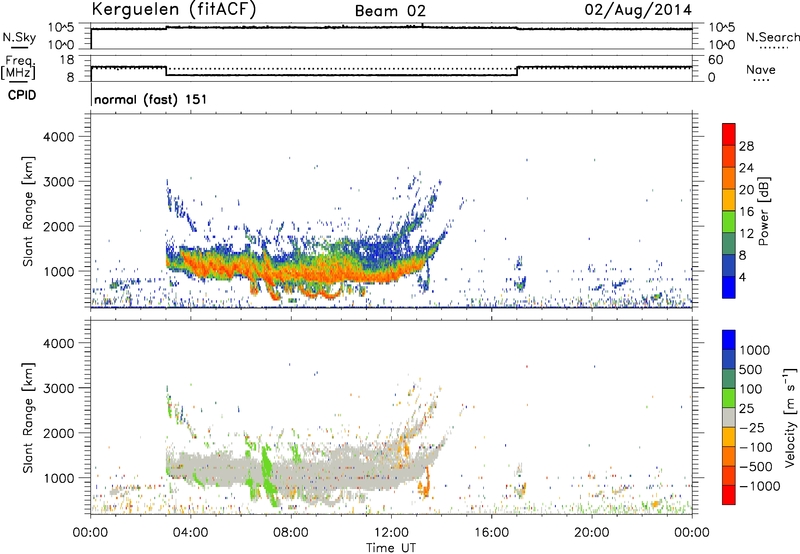Click the '20' label on the Power colorbar

coord(746,190)
